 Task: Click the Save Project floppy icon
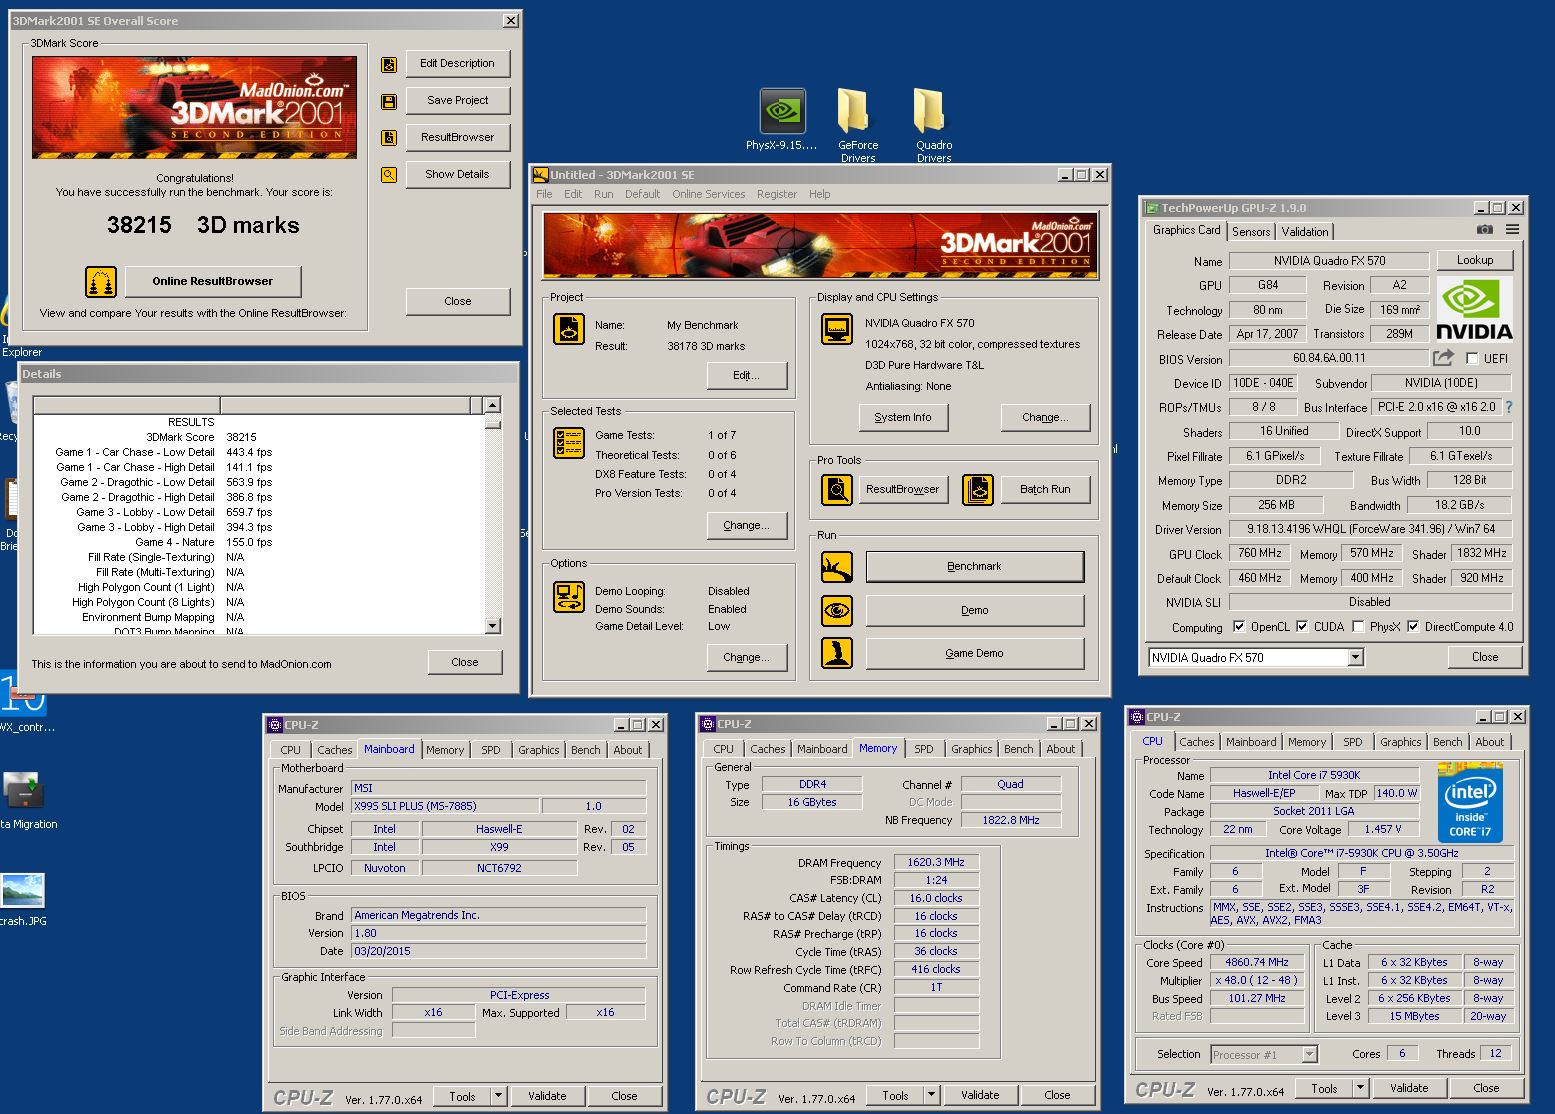tap(389, 101)
